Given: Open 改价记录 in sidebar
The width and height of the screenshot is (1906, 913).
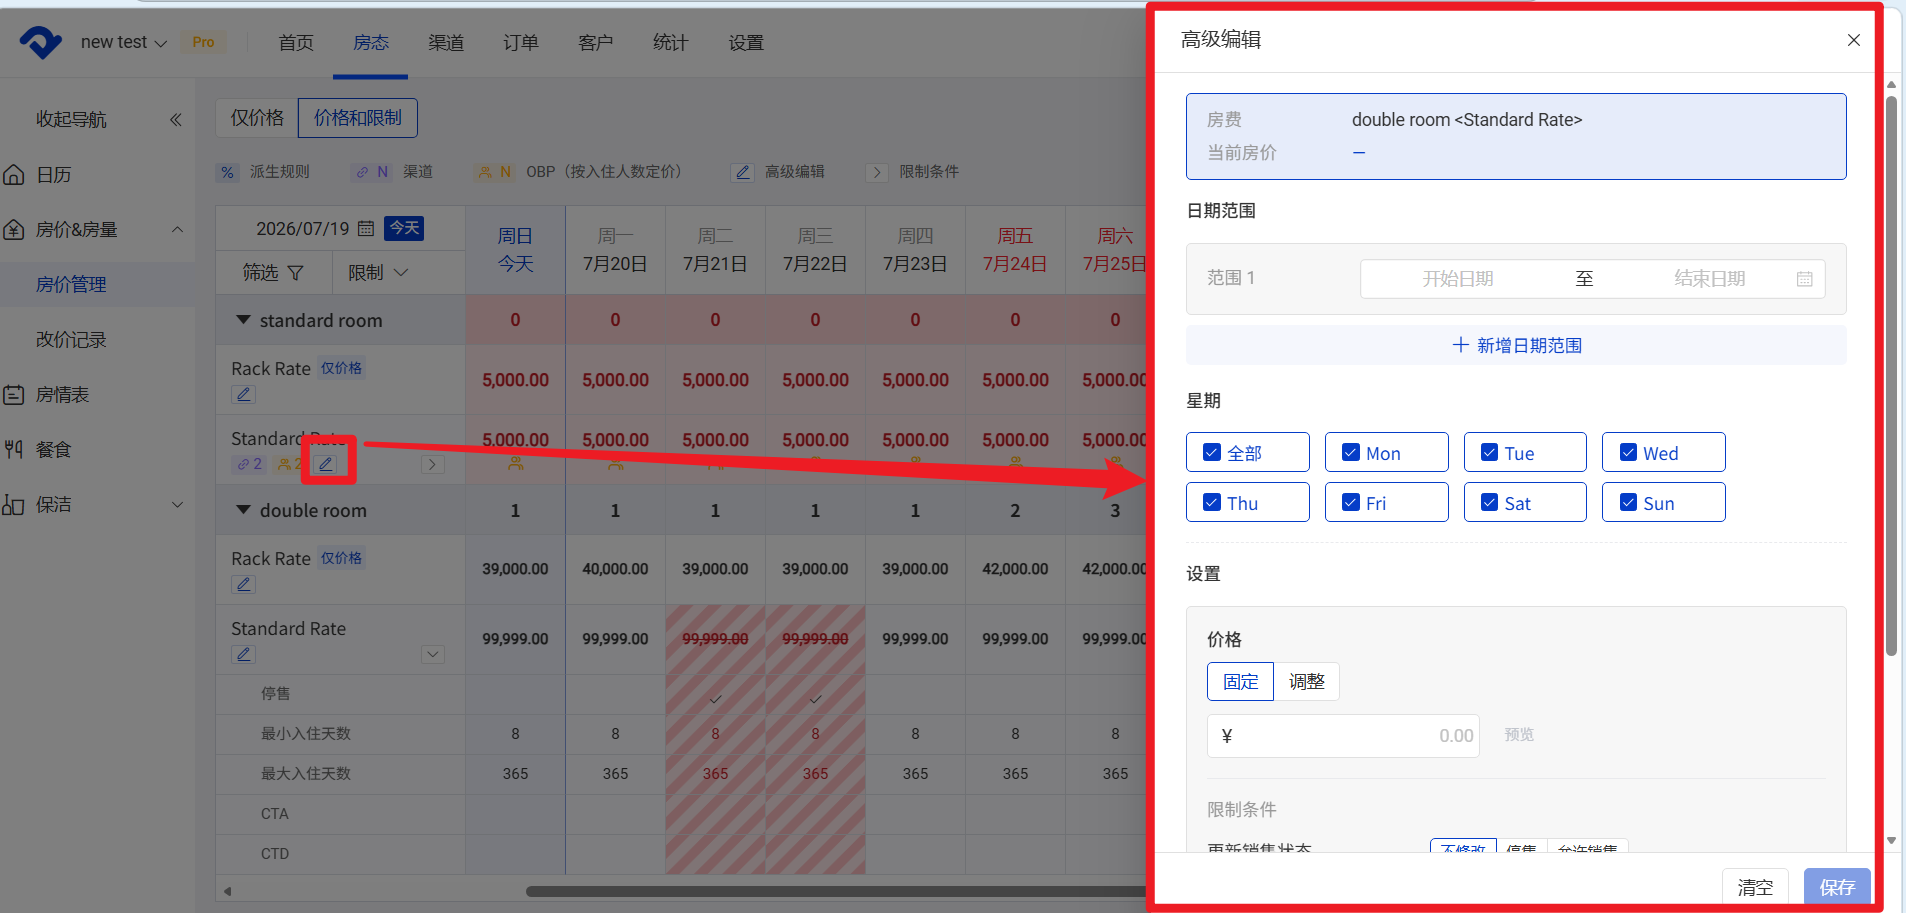Looking at the screenshot, I should pos(71,340).
